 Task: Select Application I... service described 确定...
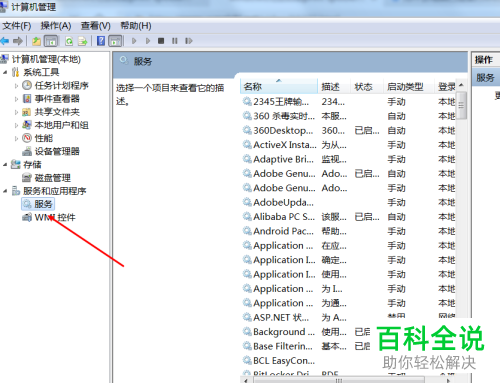coord(348,260)
